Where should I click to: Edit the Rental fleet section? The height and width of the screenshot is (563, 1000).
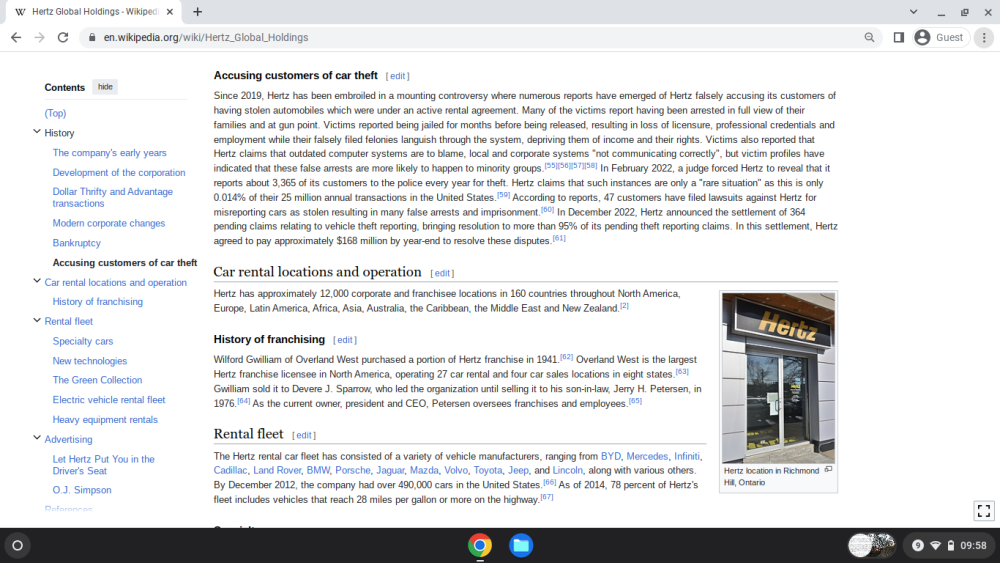coord(304,435)
